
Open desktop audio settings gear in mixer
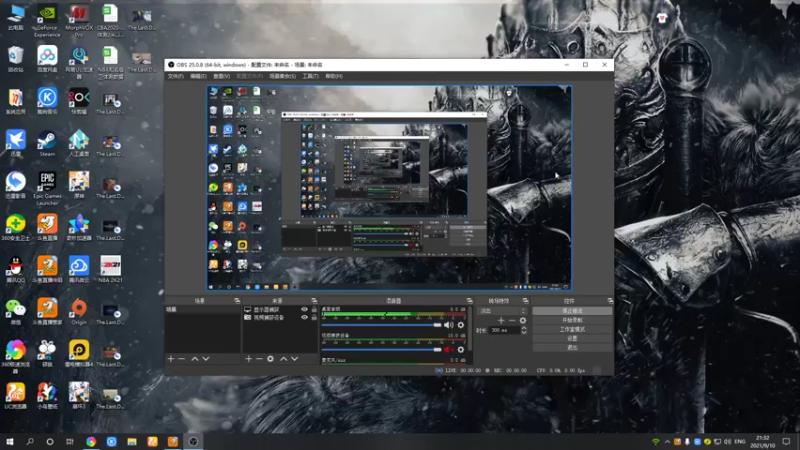pos(461,325)
